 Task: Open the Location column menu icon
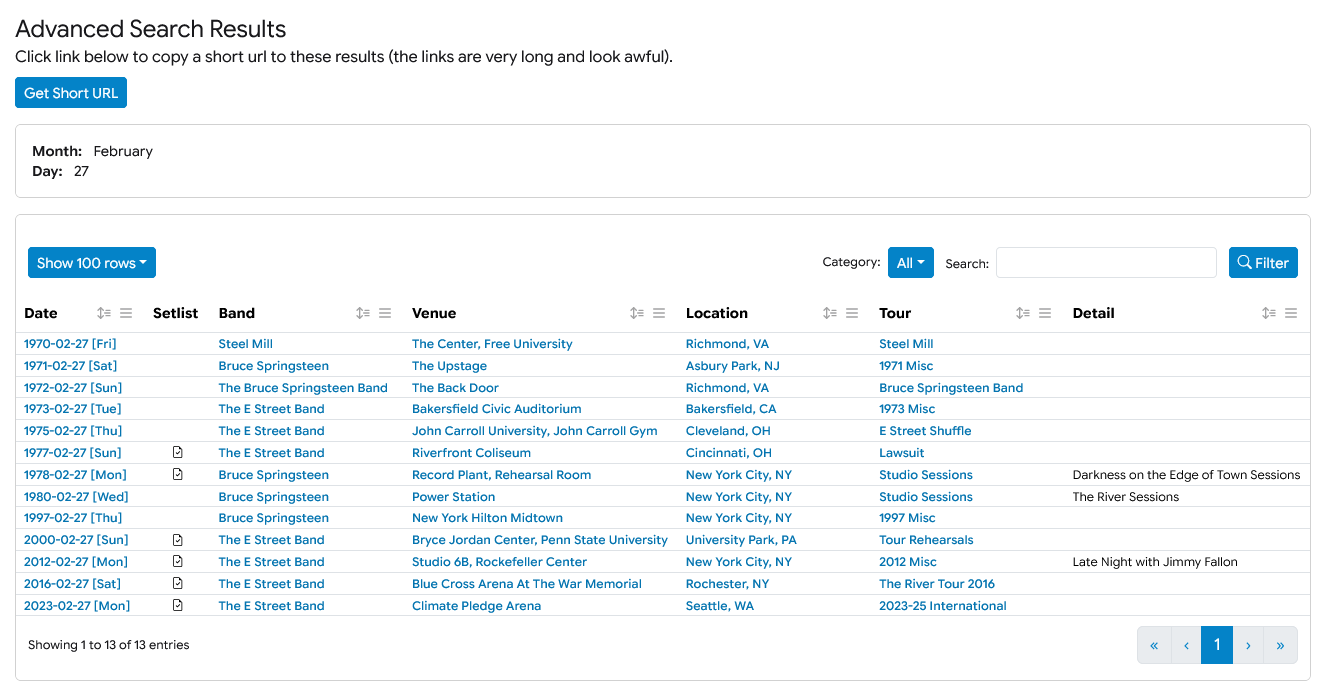click(x=852, y=313)
